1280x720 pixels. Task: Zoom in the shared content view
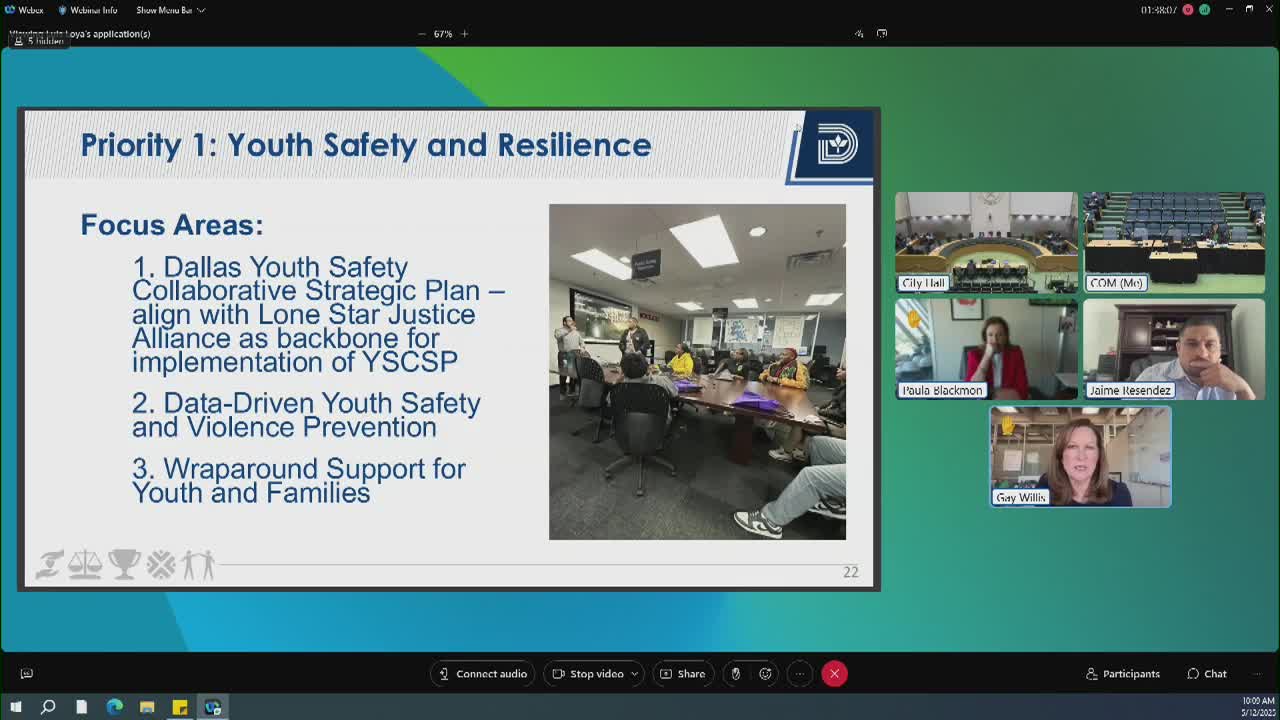[x=464, y=34]
